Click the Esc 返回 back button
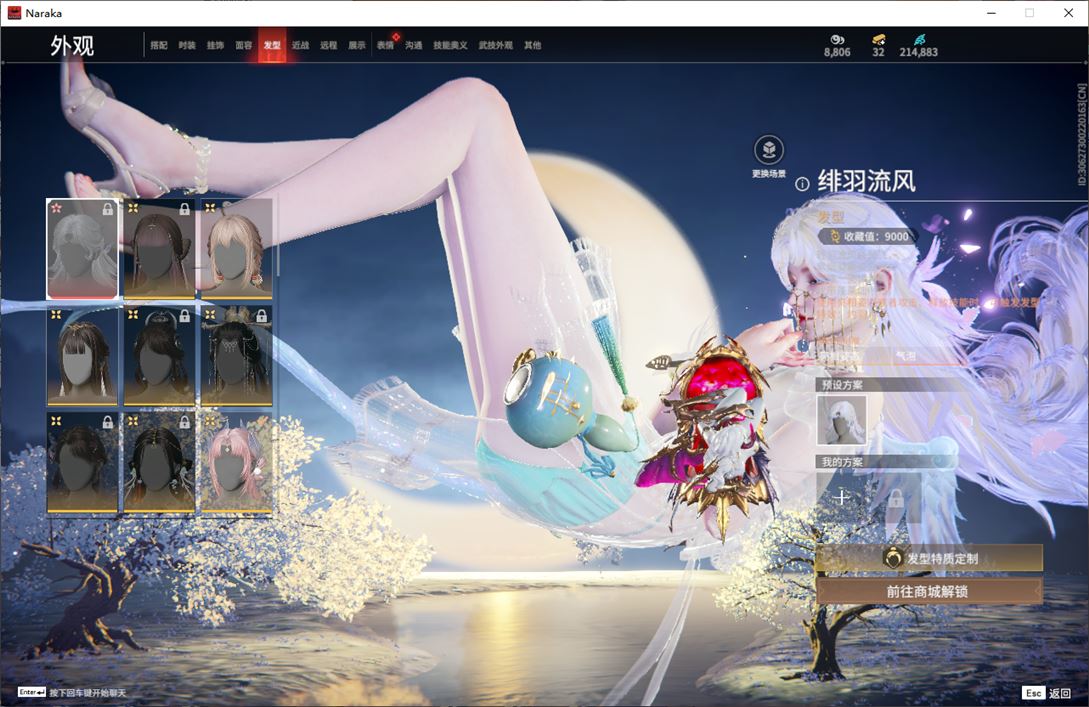 coord(1047,693)
